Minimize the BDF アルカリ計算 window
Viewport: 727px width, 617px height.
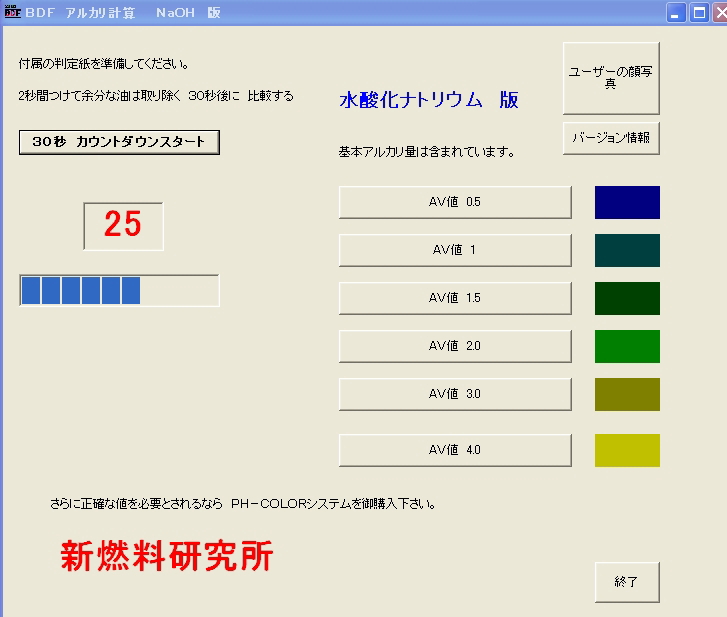coord(676,13)
